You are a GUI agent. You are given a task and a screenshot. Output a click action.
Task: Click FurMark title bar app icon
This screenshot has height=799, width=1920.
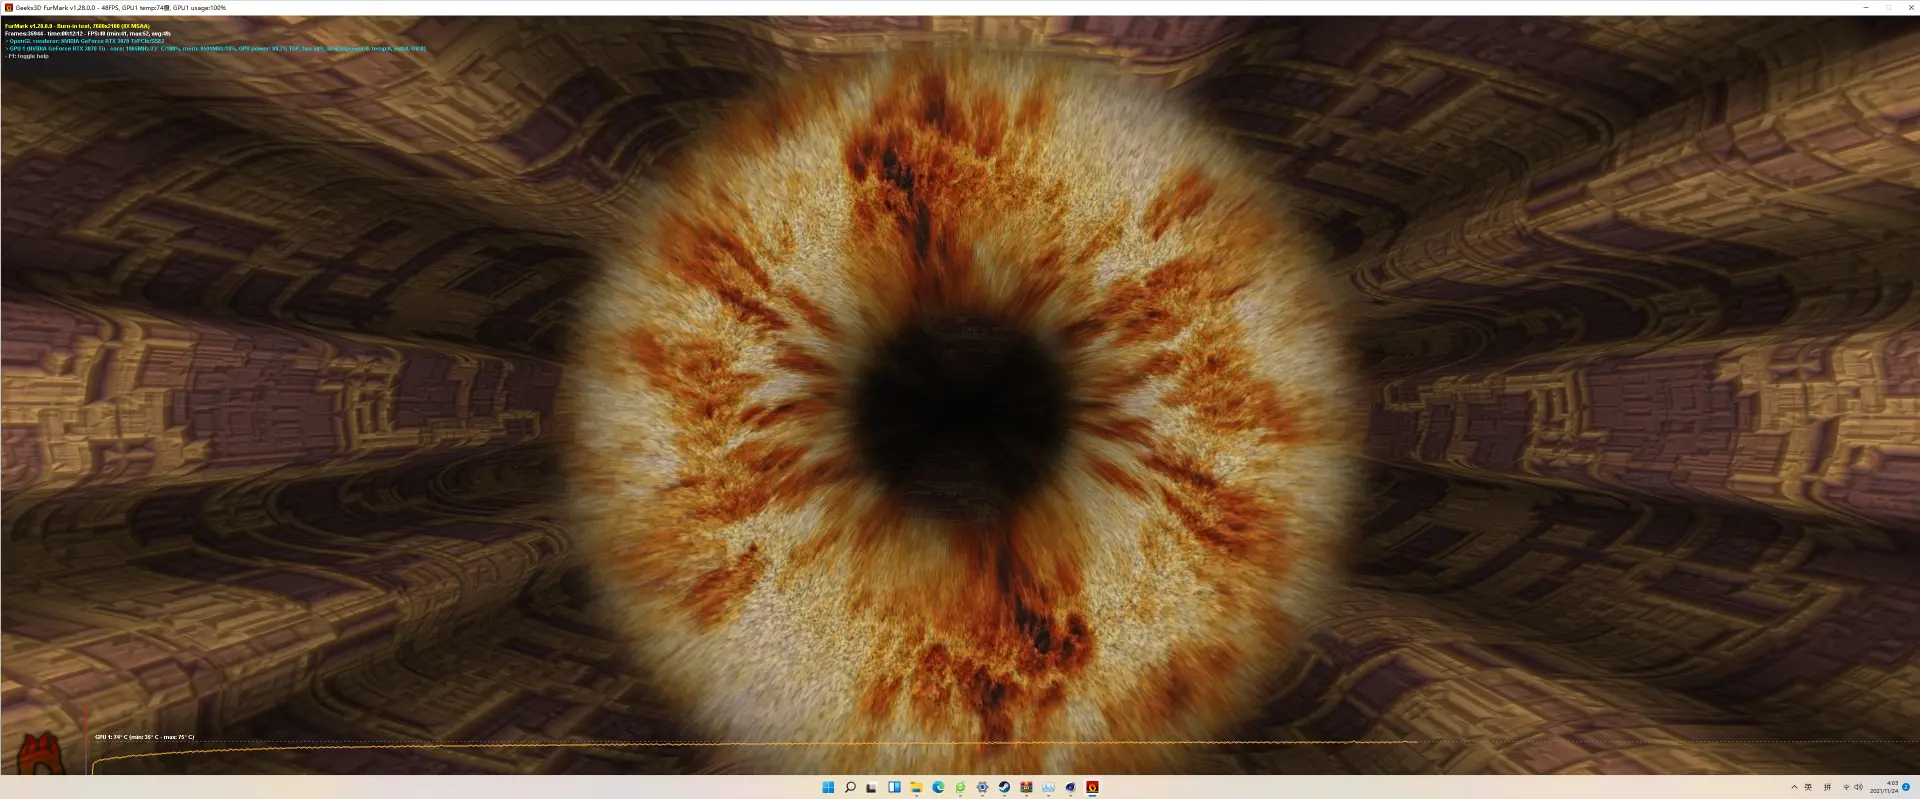[x=9, y=7]
